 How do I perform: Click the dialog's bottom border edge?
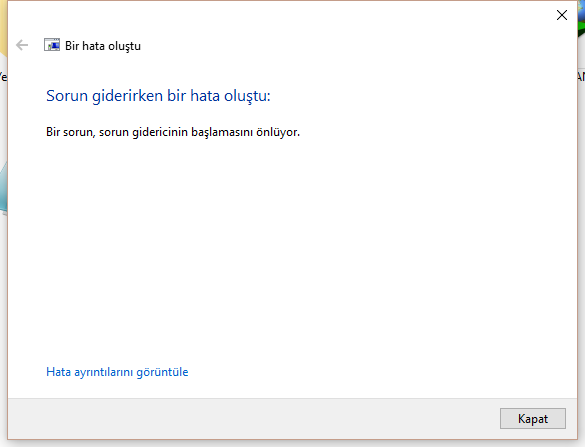click(x=292, y=439)
